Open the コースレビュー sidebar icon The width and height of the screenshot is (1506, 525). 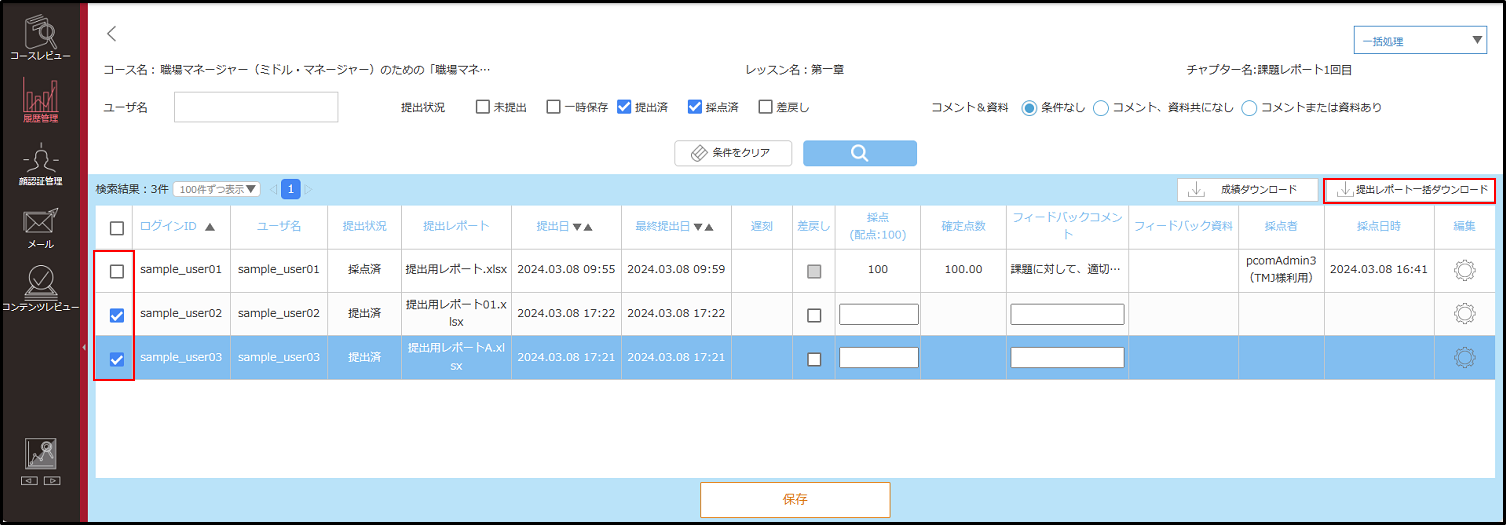[x=41, y=38]
